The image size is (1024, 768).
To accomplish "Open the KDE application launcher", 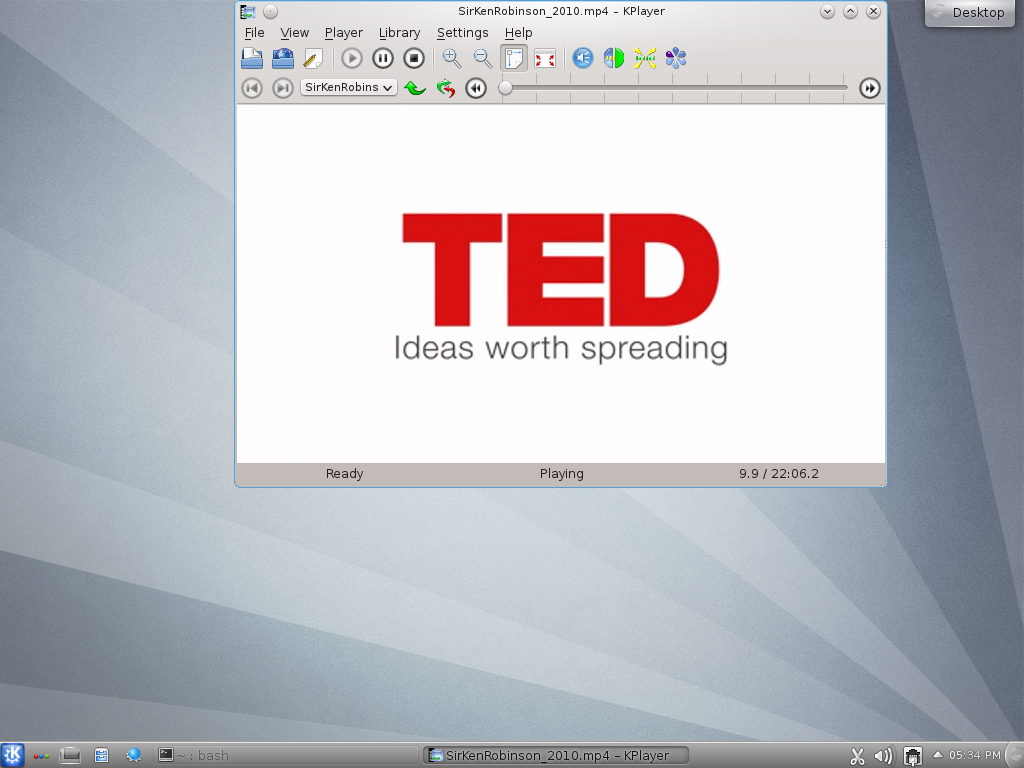I will pos(12,755).
